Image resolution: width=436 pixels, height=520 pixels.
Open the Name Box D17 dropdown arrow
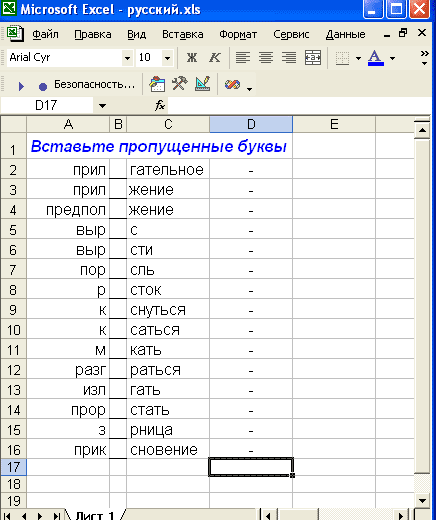coord(102,106)
